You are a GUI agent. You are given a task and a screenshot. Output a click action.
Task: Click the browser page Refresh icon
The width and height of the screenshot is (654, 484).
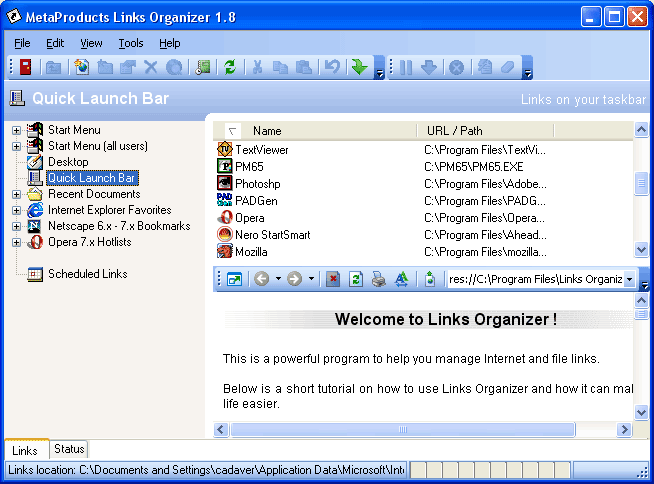coord(356,279)
